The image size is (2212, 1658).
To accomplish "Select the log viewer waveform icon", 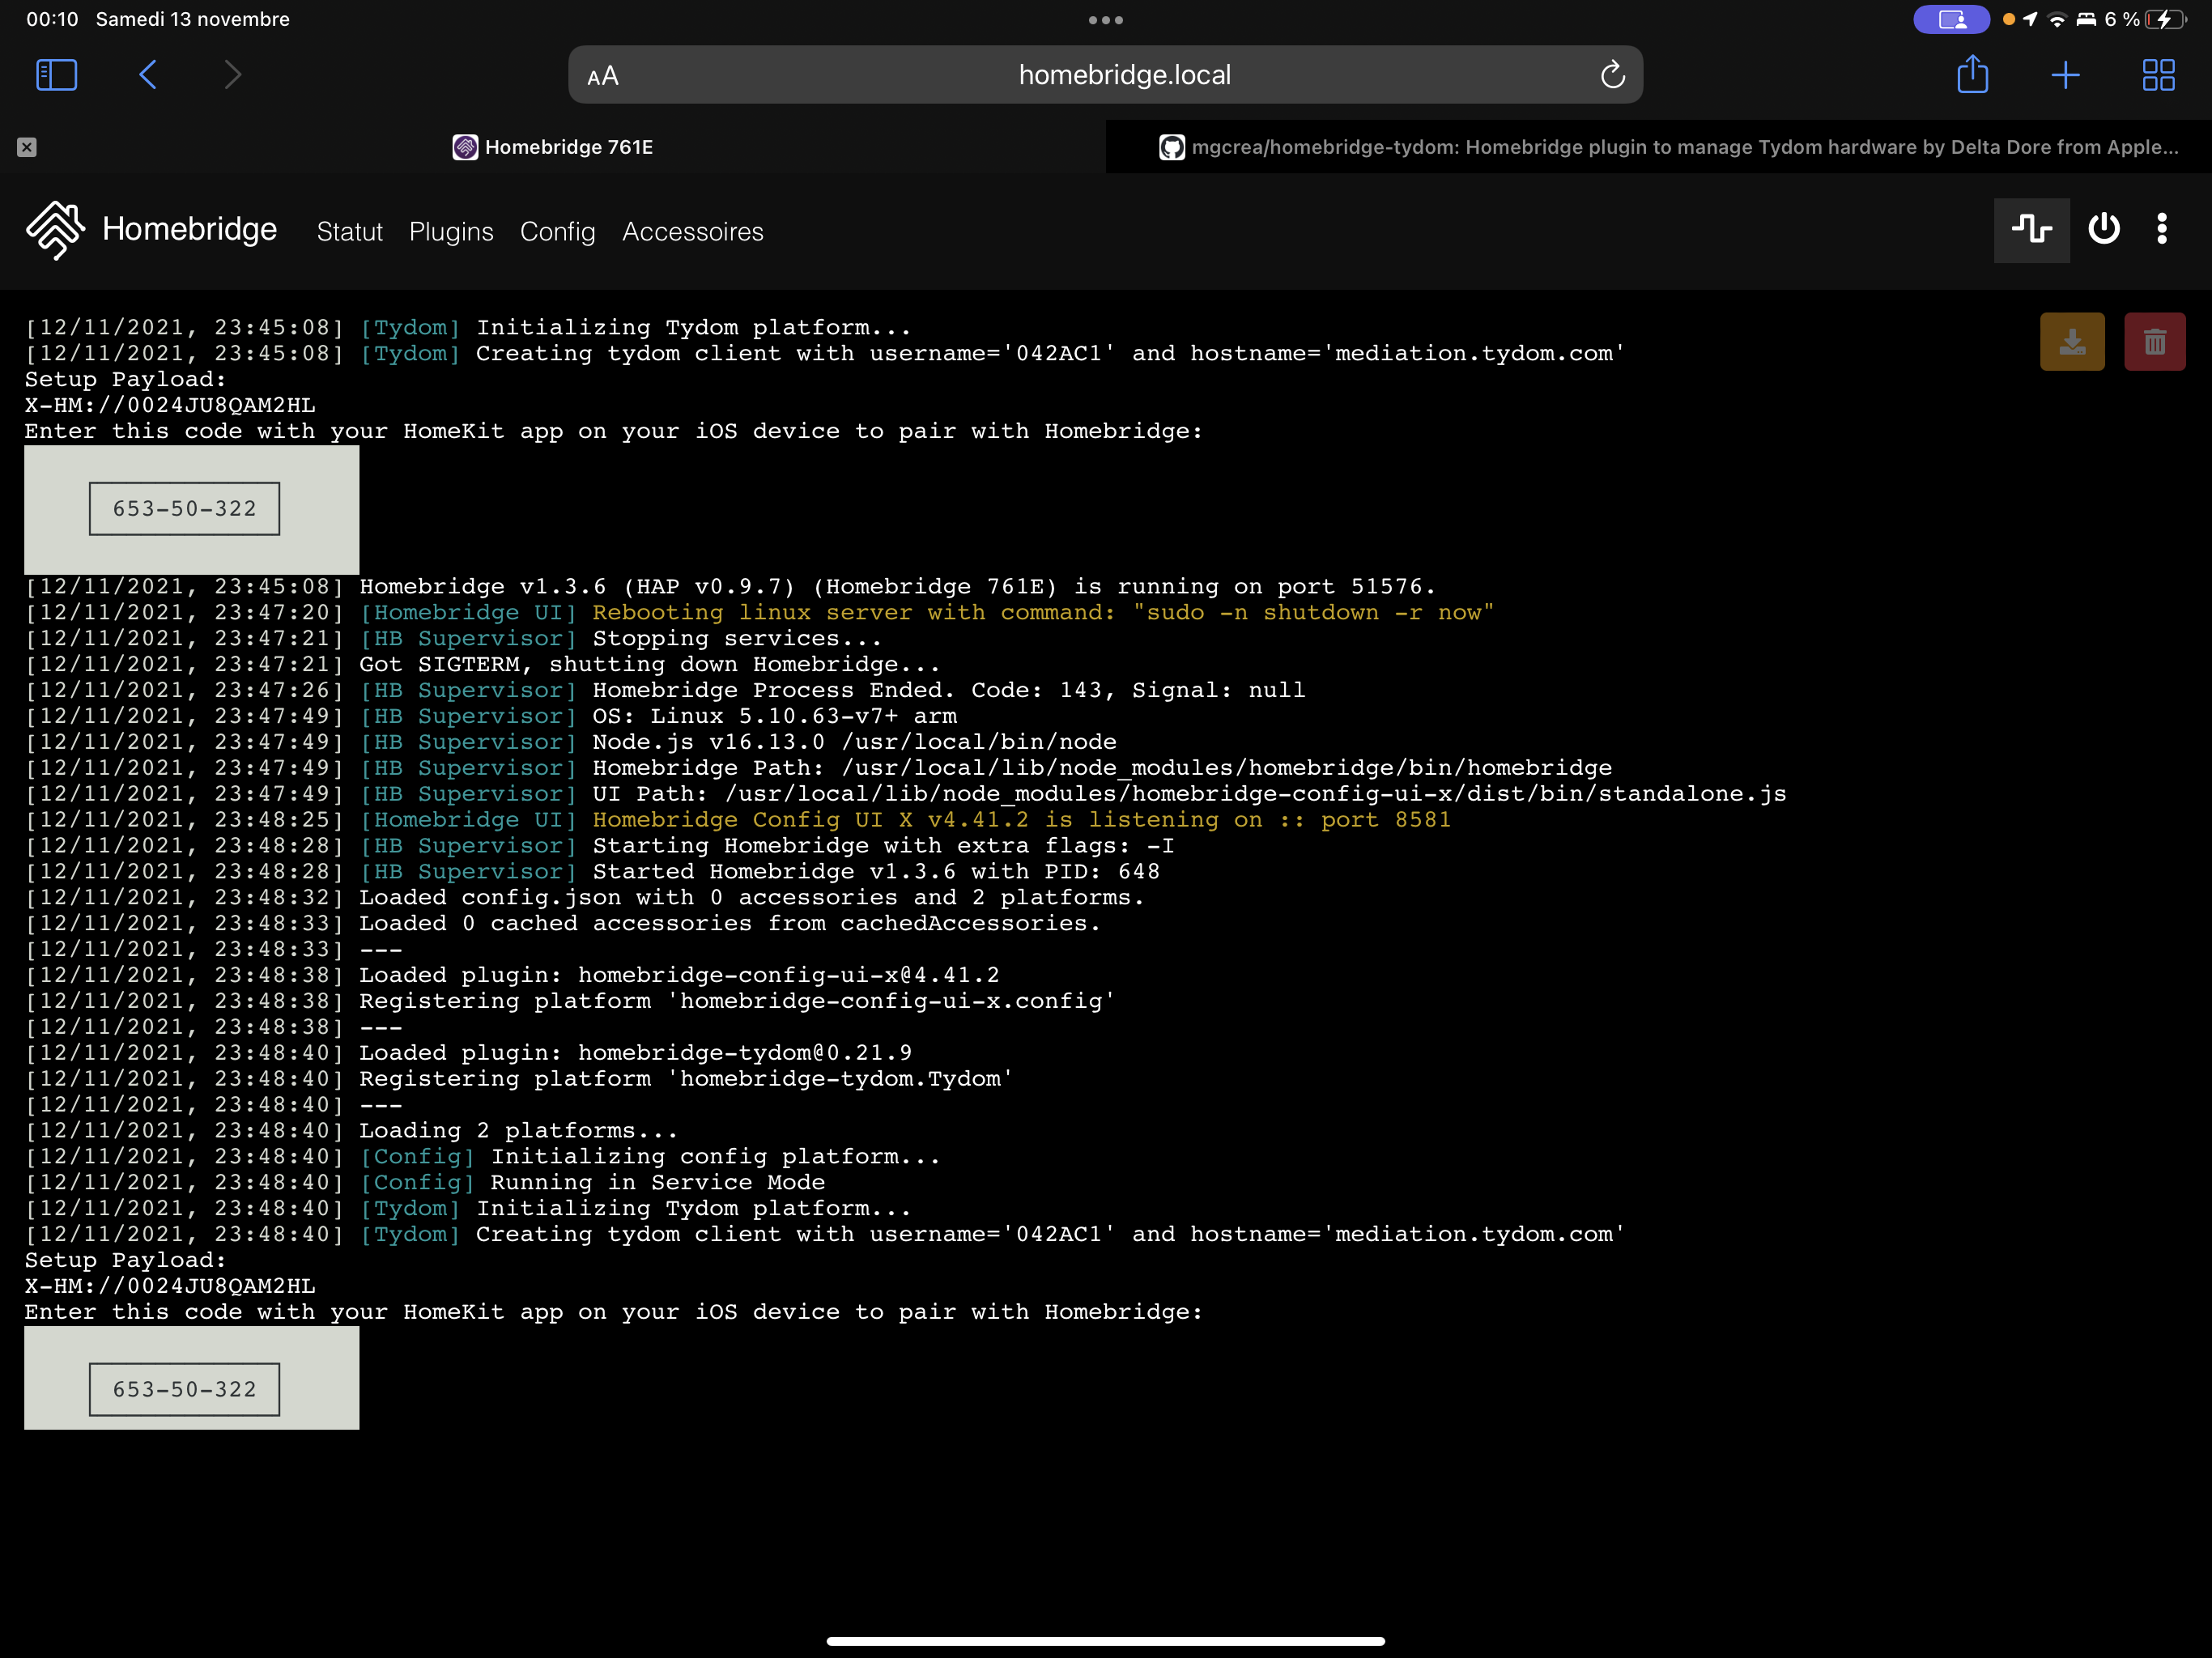I will (2031, 229).
